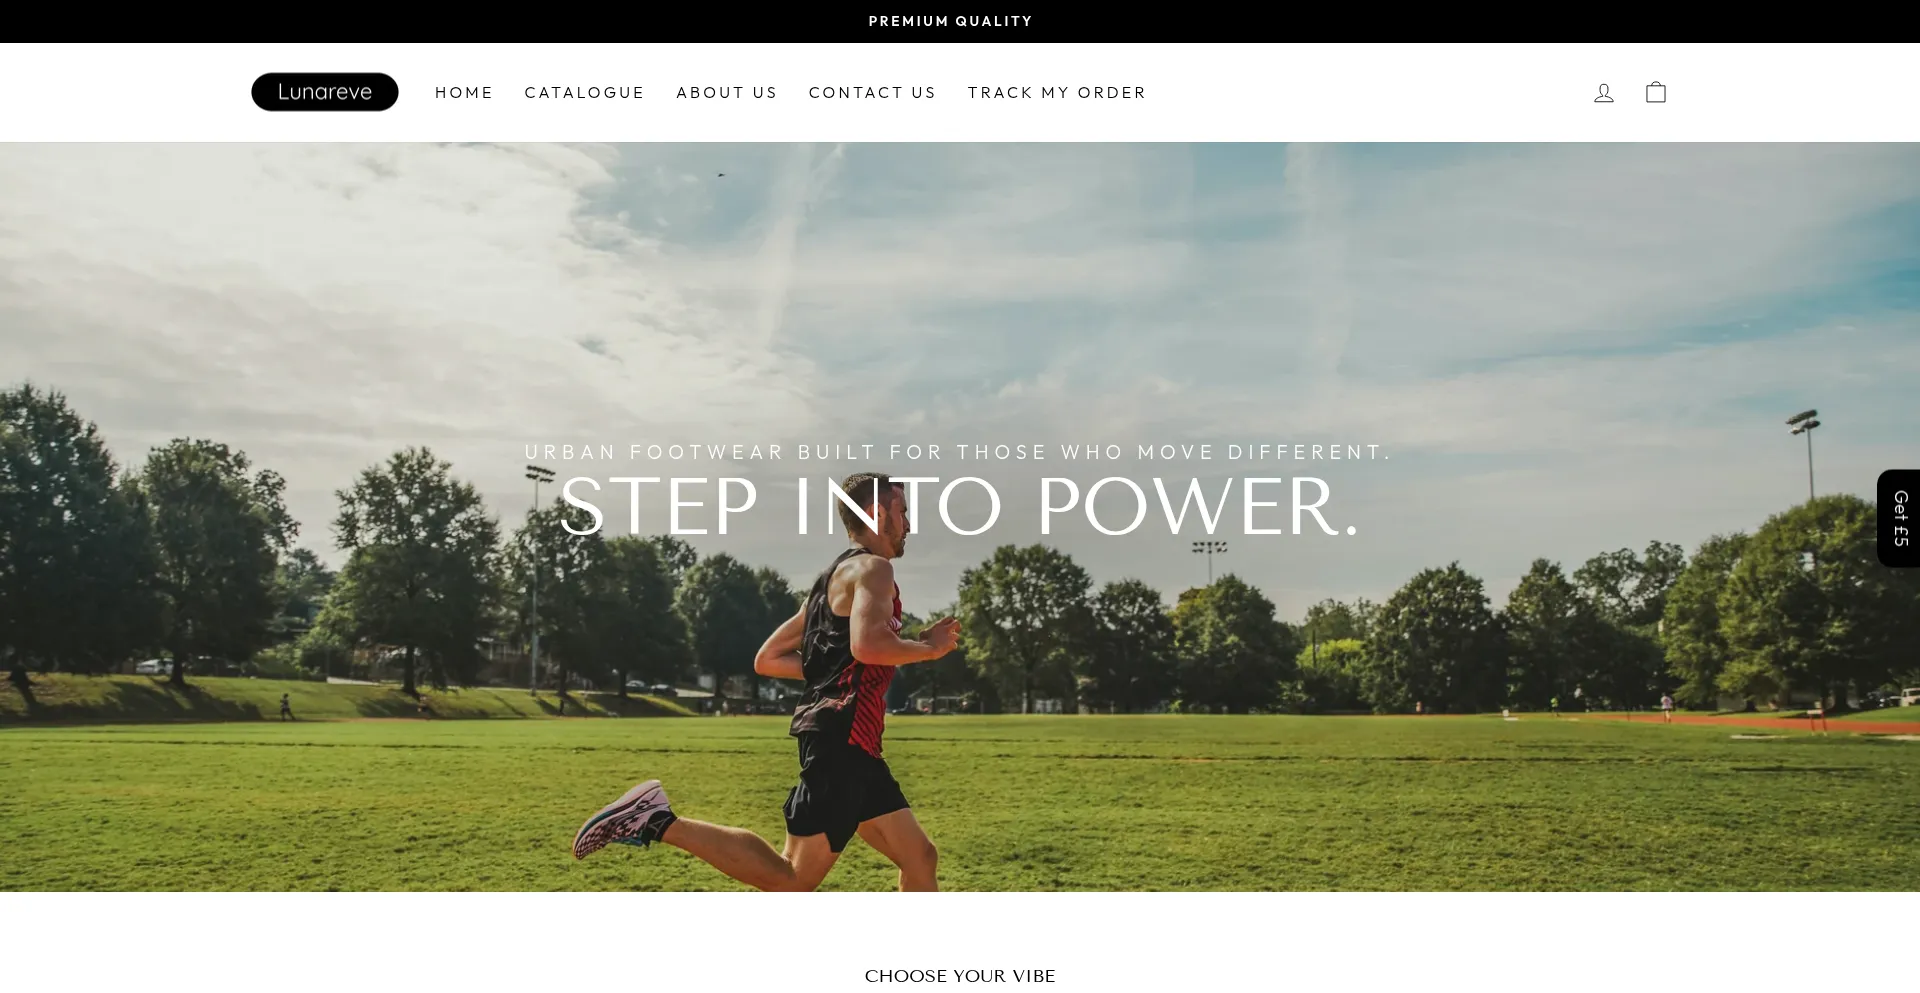Click the Step Into Power headline
The image size is (1920, 993).
tap(960, 506)
